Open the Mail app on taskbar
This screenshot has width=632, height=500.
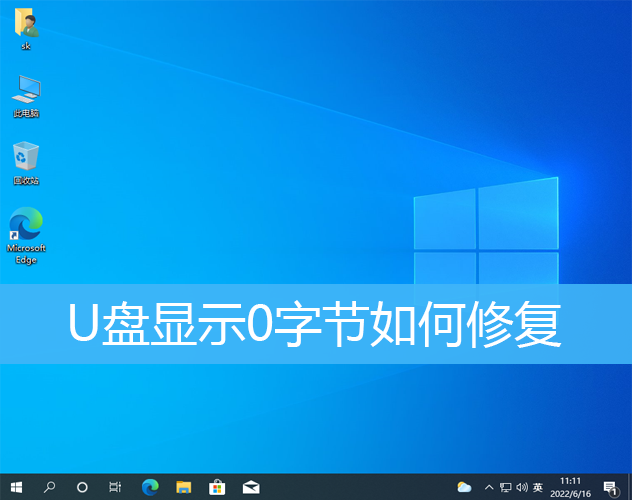[x=251, y=487]
